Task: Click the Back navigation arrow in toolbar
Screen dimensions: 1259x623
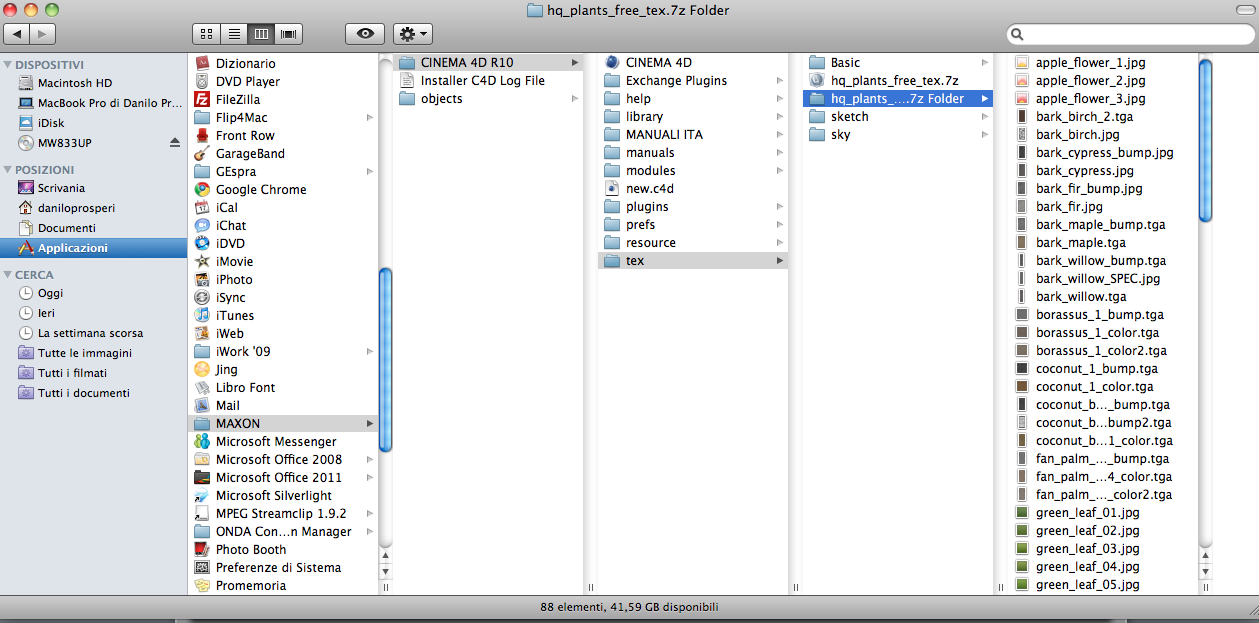Action: [x=17, y=34]
